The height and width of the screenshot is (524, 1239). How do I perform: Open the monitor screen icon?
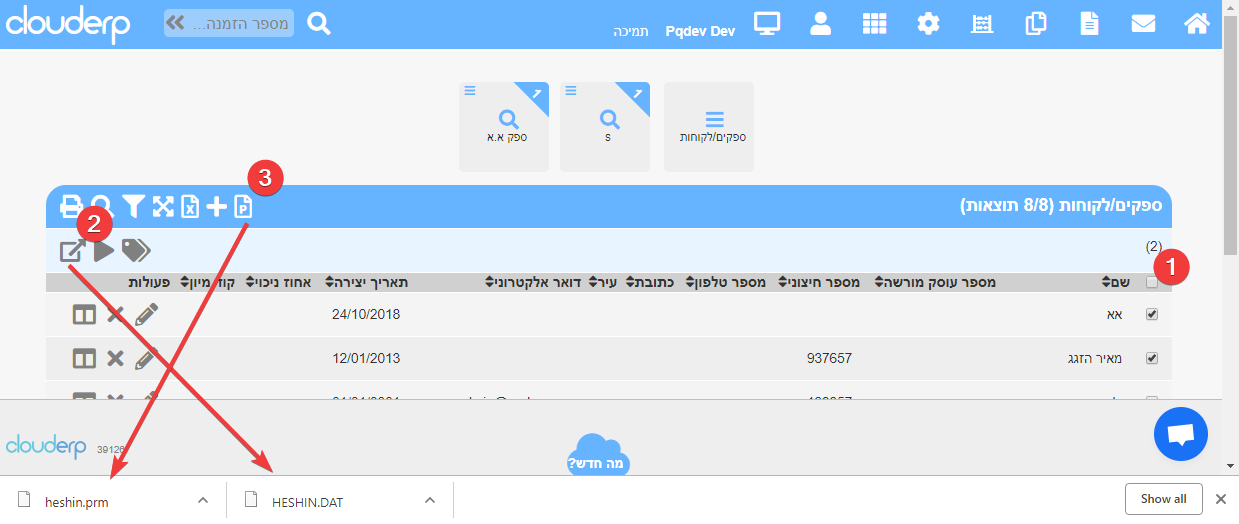[767, 24]
